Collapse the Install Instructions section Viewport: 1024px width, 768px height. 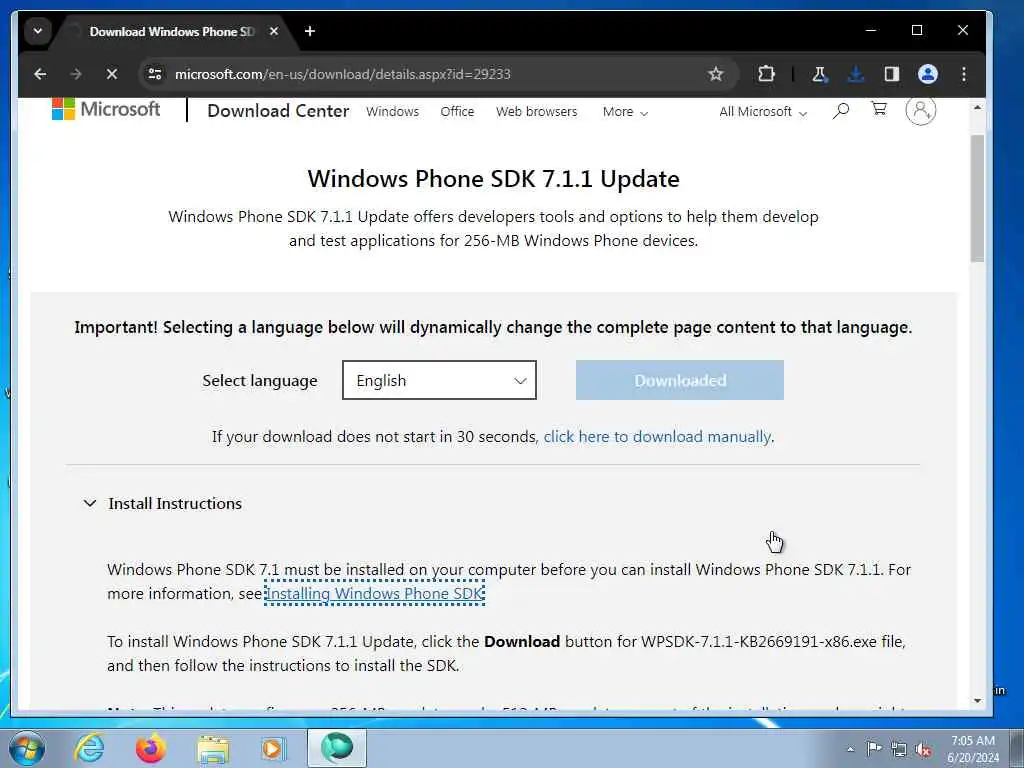162,504
